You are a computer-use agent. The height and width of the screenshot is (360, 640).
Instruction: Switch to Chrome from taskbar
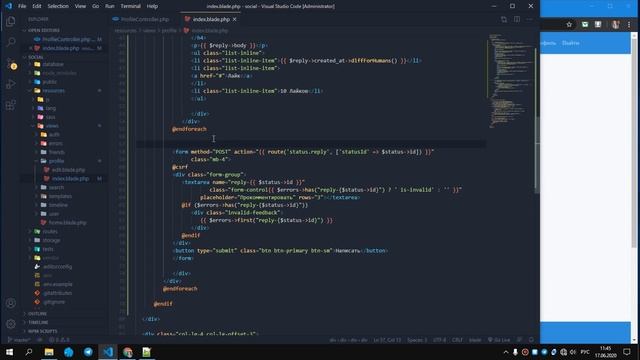point(127,352)
